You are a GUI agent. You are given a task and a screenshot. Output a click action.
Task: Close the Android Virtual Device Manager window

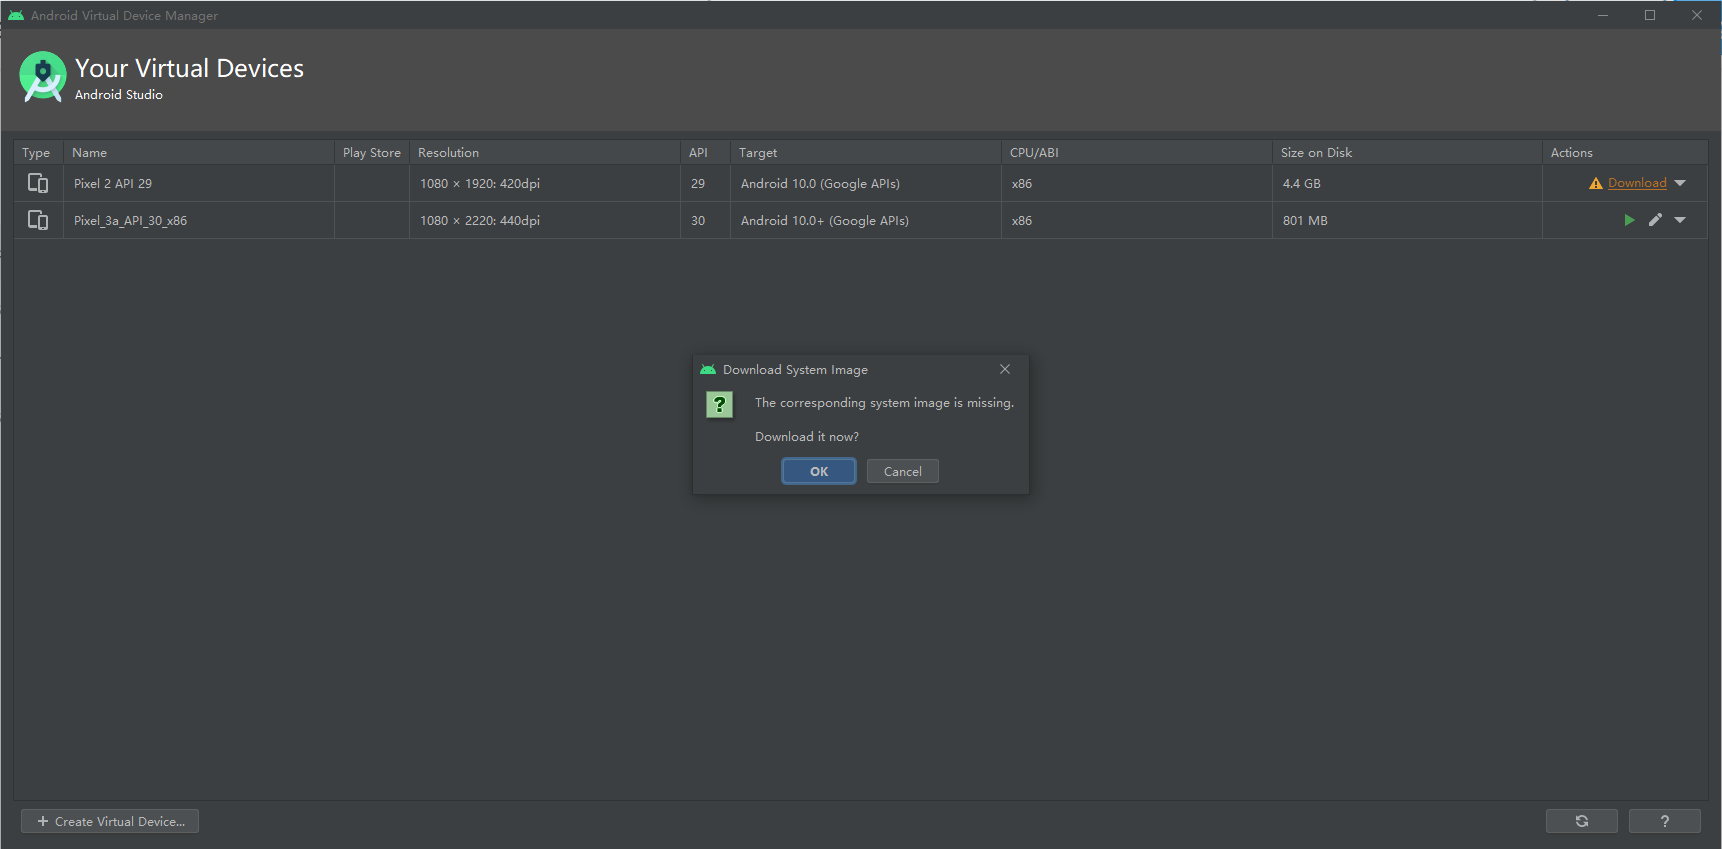(1697, 15)
